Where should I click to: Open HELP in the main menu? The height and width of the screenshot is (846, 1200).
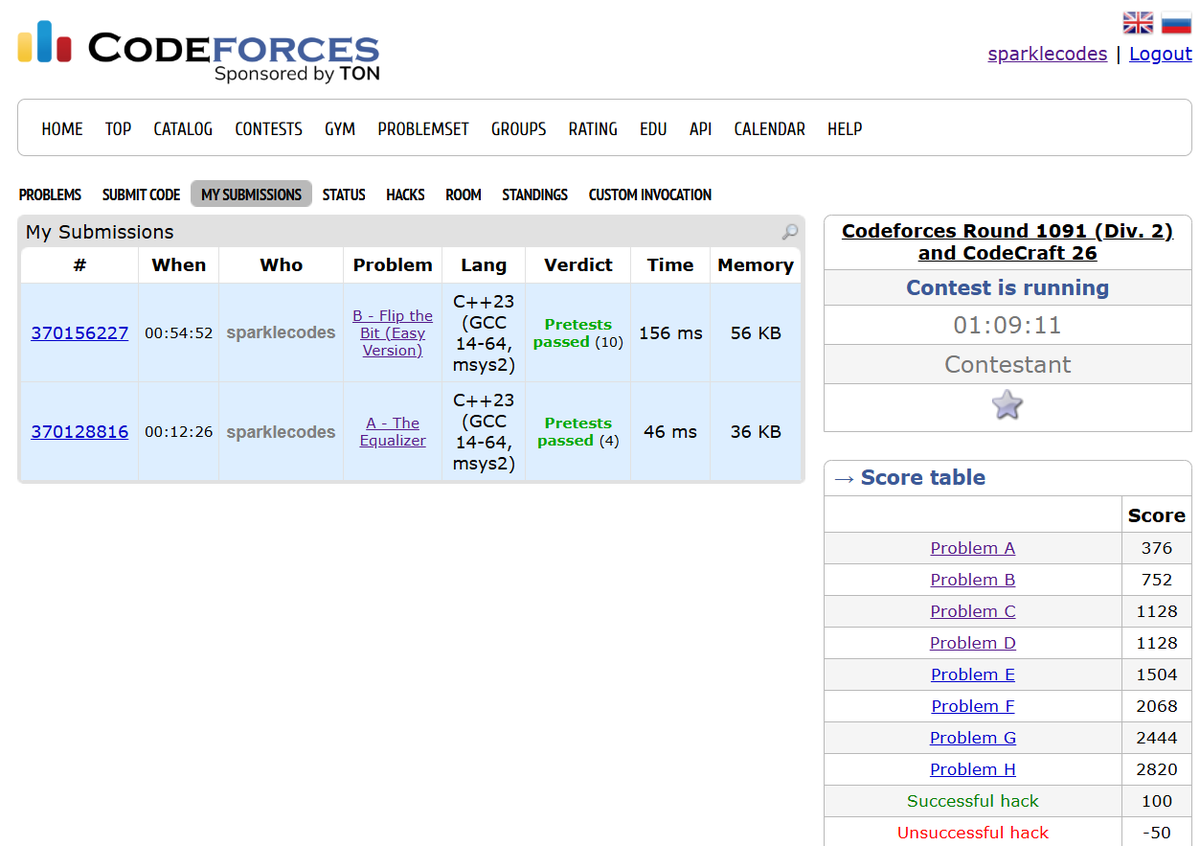(845, 129)
